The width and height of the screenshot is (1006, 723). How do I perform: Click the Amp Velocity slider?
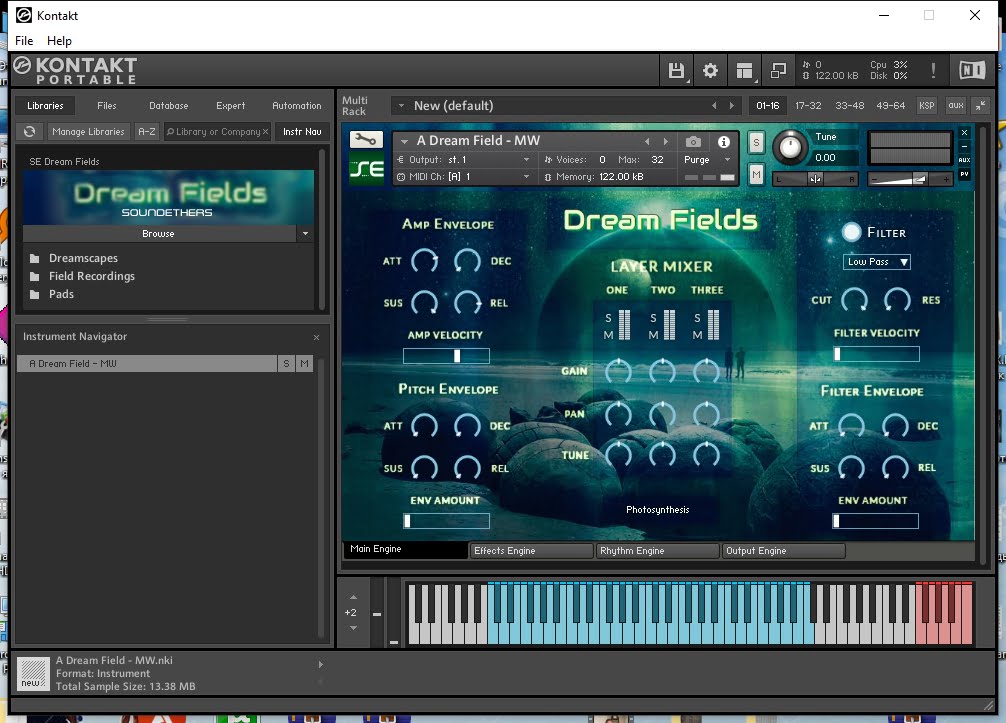(x=447, y=355)
